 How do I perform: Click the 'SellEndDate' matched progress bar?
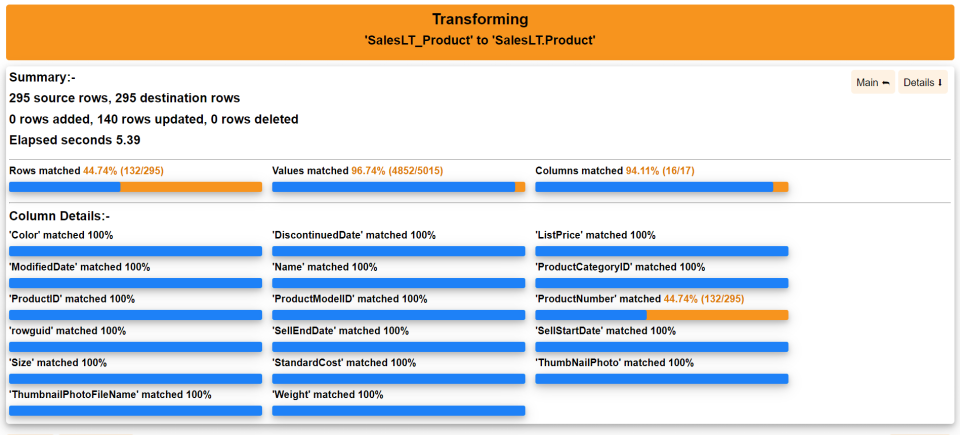point(398,347)
